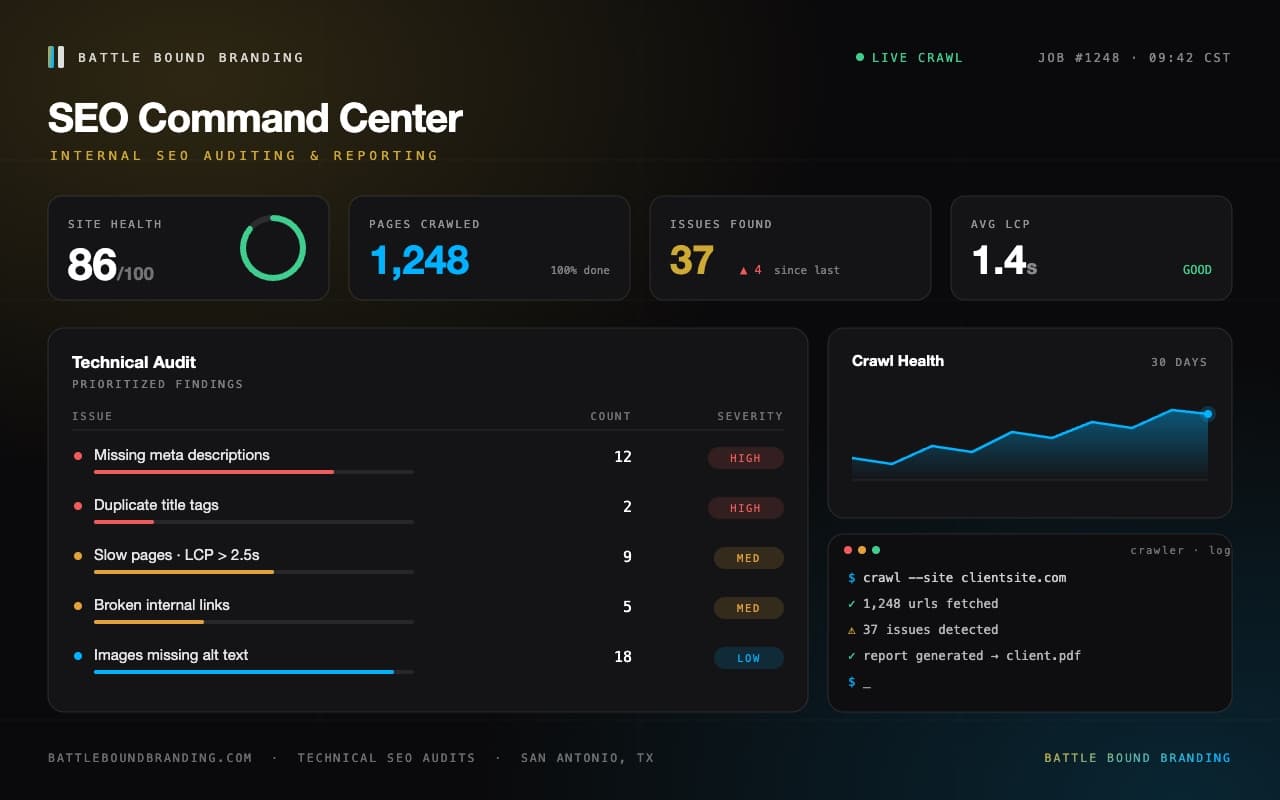This screenshot has width=1280, height=800.
Task: Click the ISSUE column header
Action: 92,416
